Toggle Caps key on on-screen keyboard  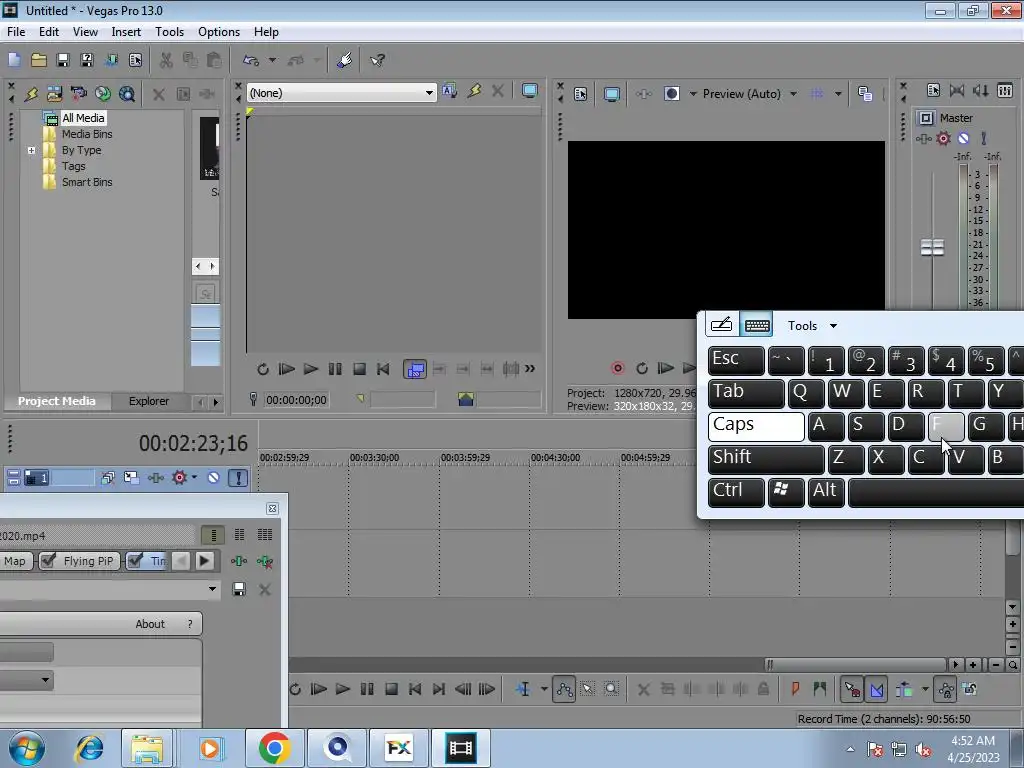click(756, 426)
